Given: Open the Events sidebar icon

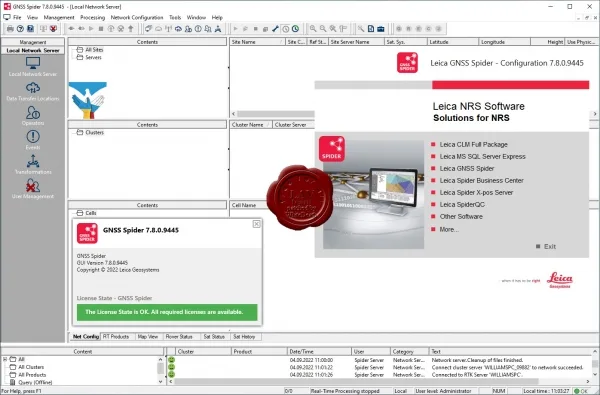Looking at the screenshot, I should point(33,137).
